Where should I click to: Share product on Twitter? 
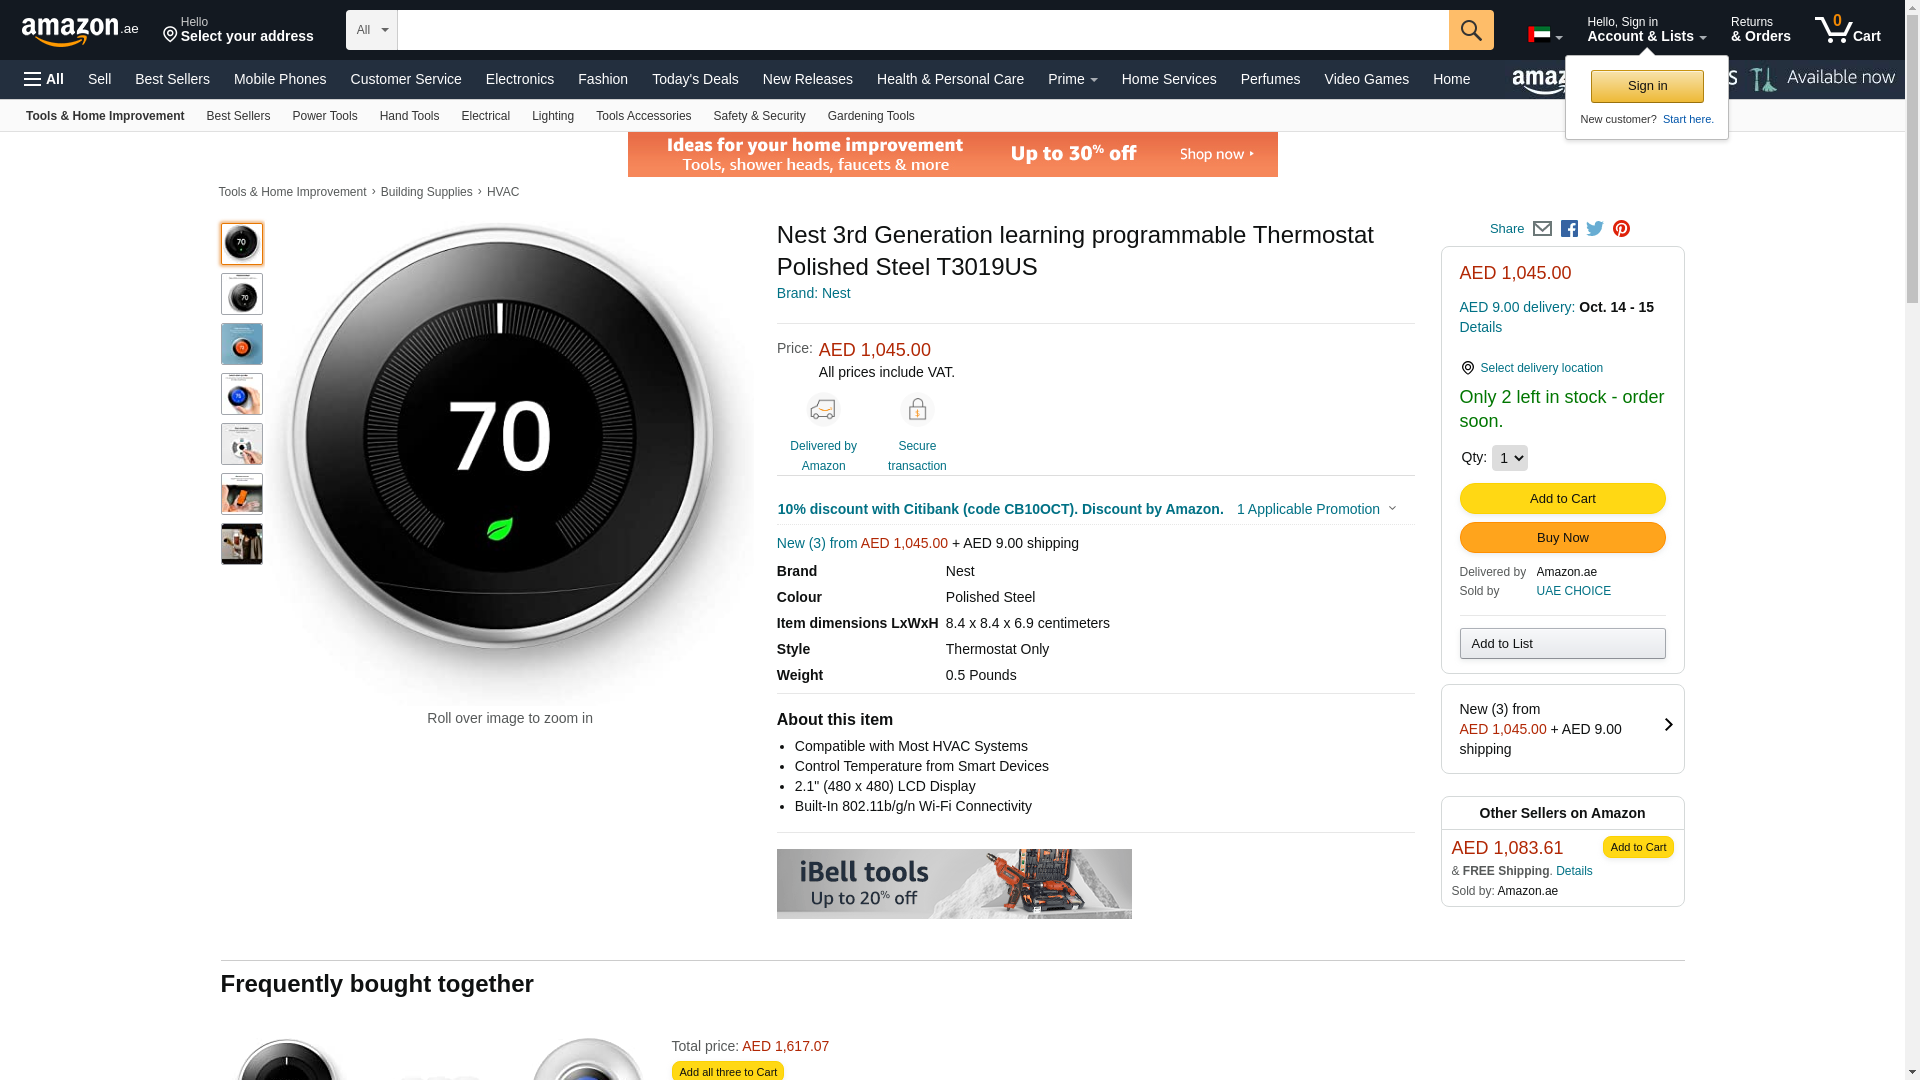click(1595, 229)
